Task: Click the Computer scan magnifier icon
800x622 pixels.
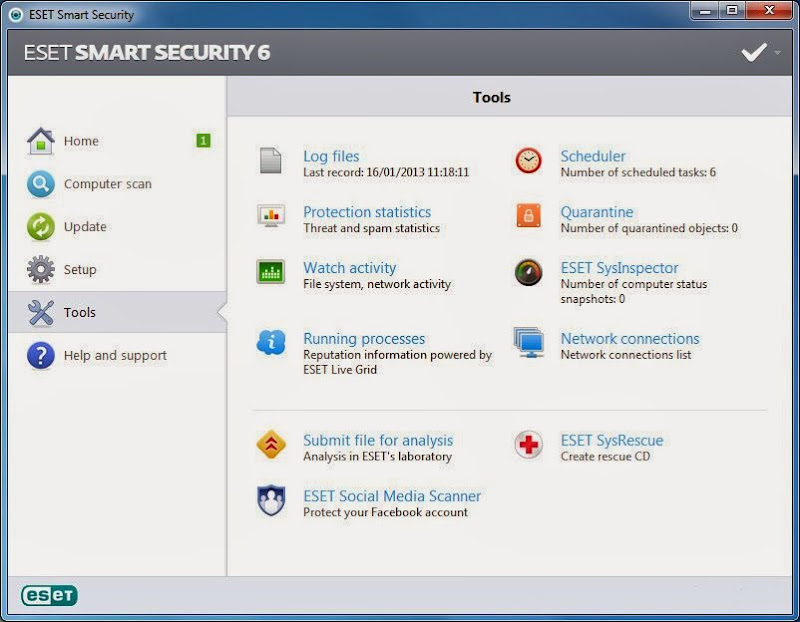Action: [41, 184]
